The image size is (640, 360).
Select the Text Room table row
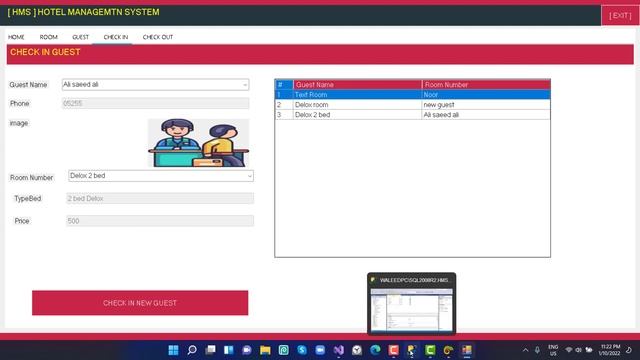pos(413,95)
